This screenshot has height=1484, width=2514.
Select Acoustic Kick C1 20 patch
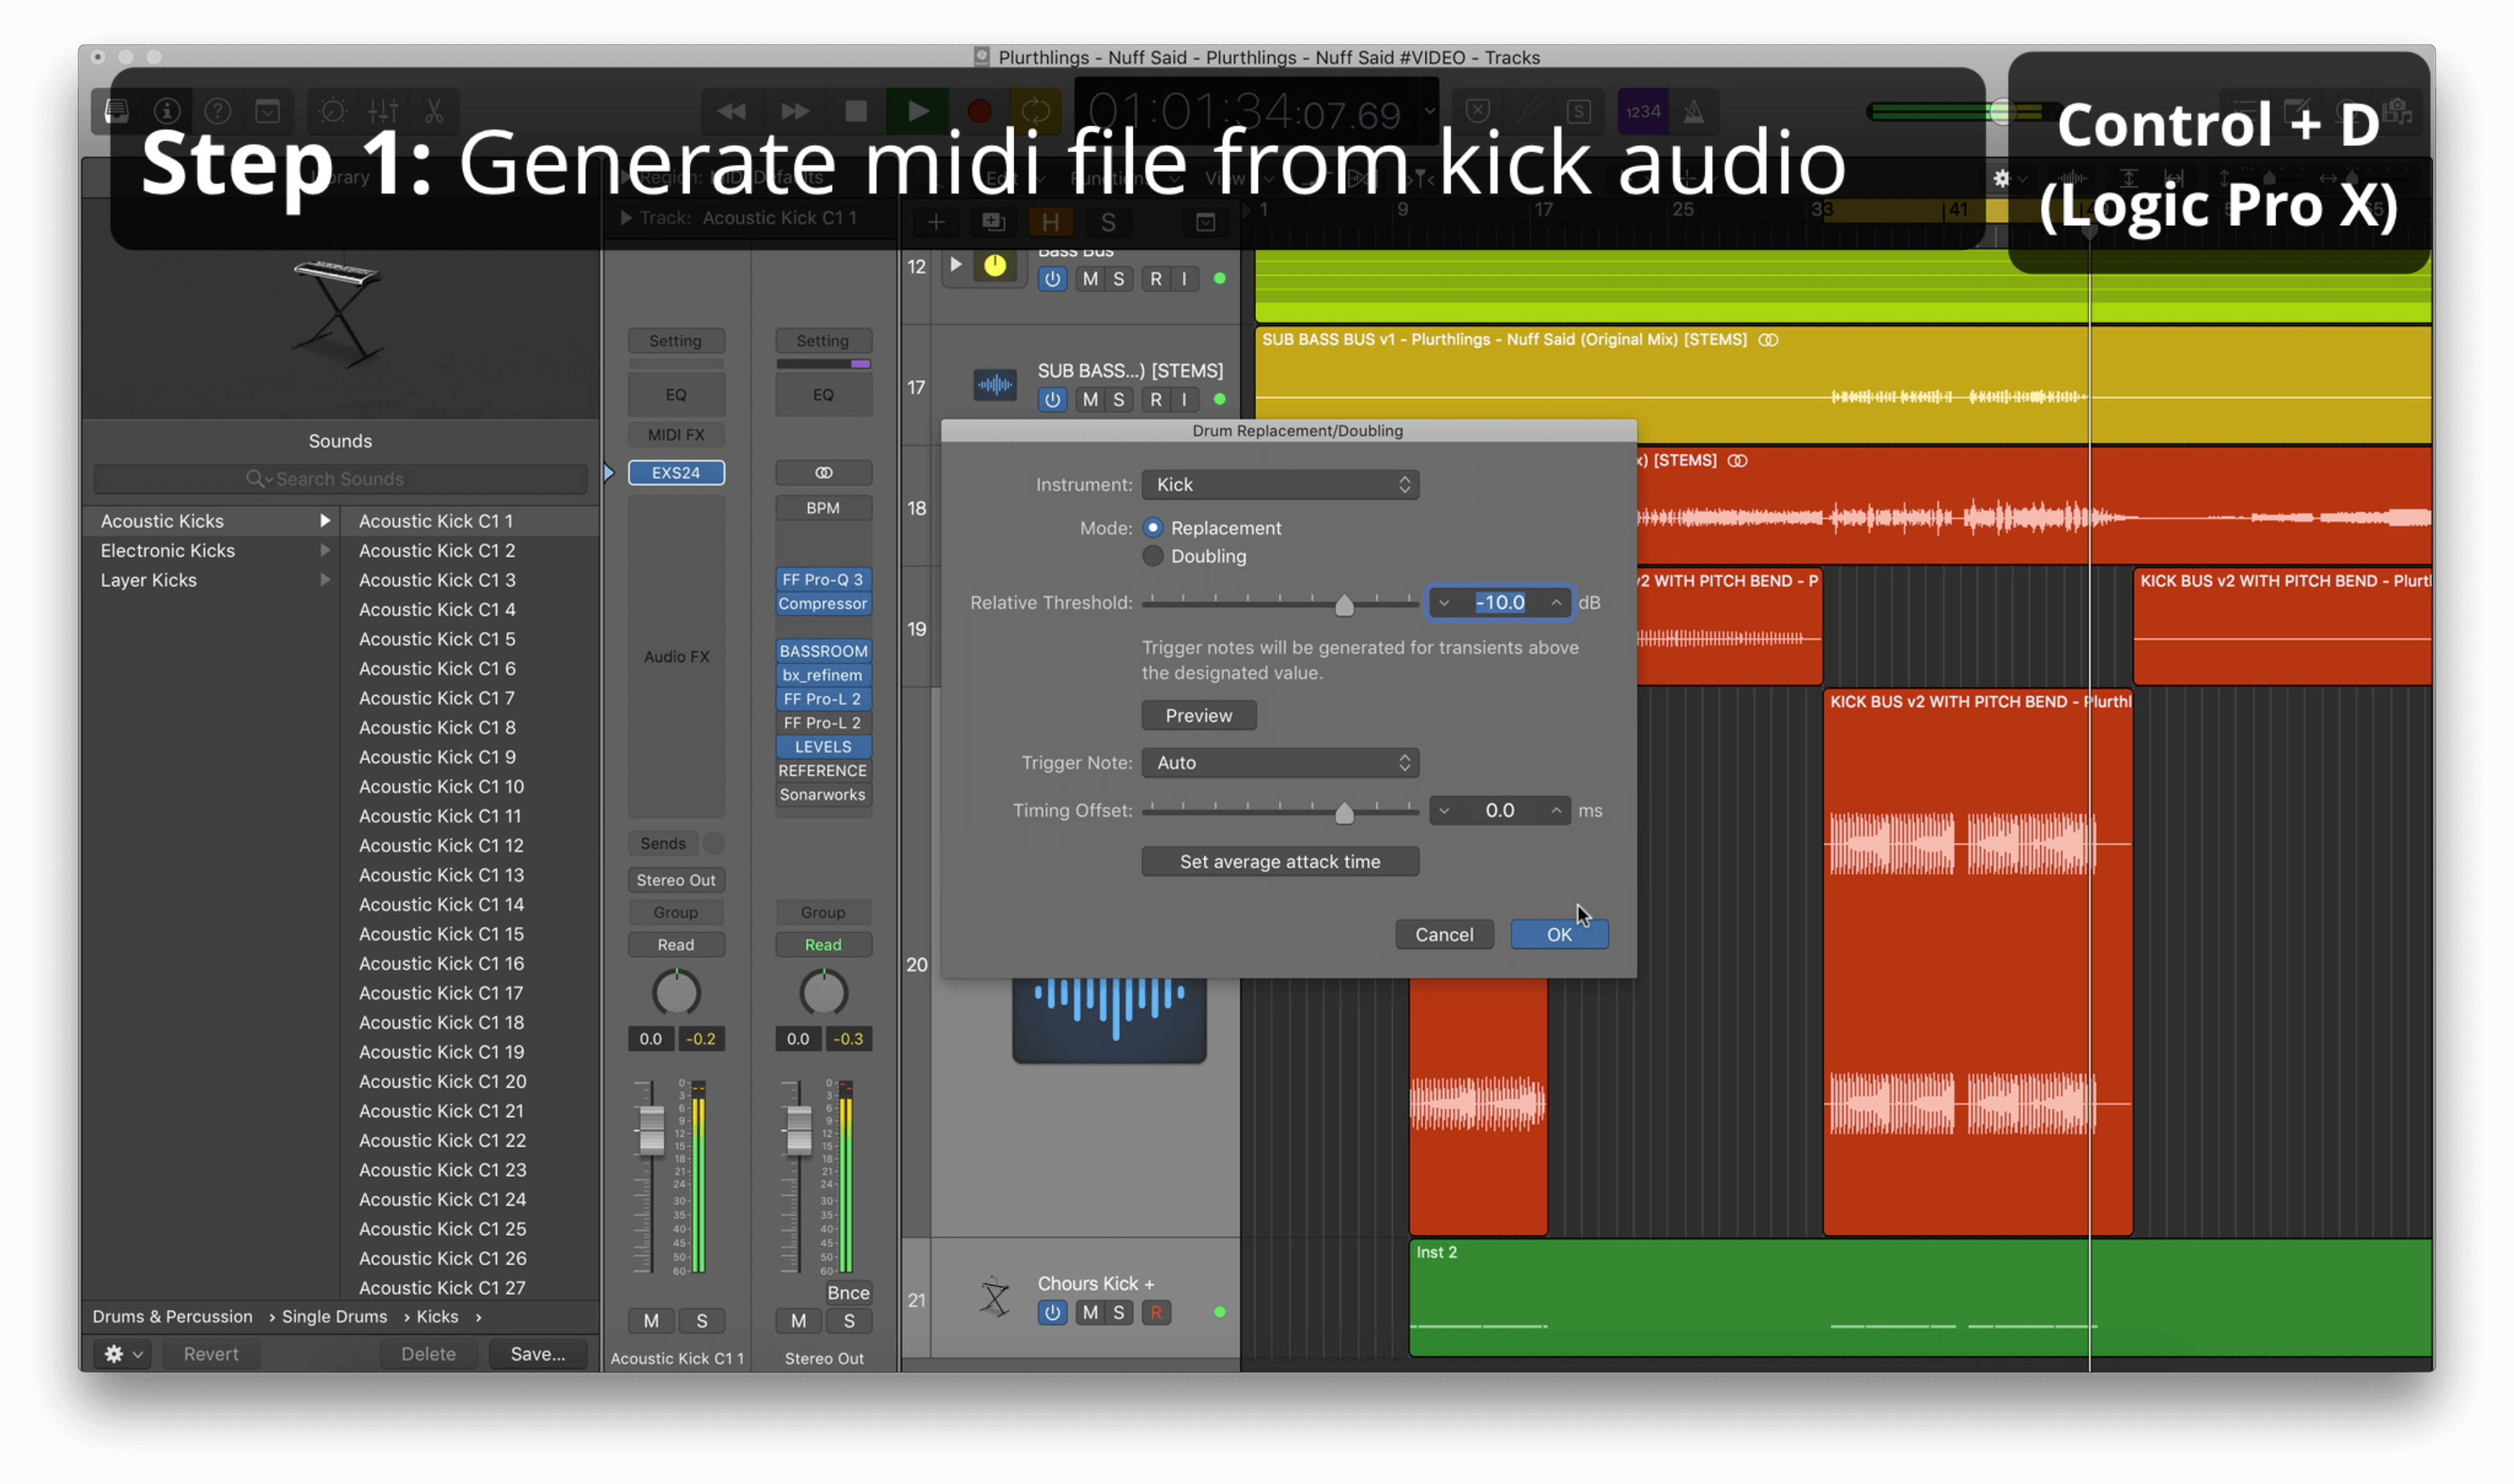pos(442,1081)
